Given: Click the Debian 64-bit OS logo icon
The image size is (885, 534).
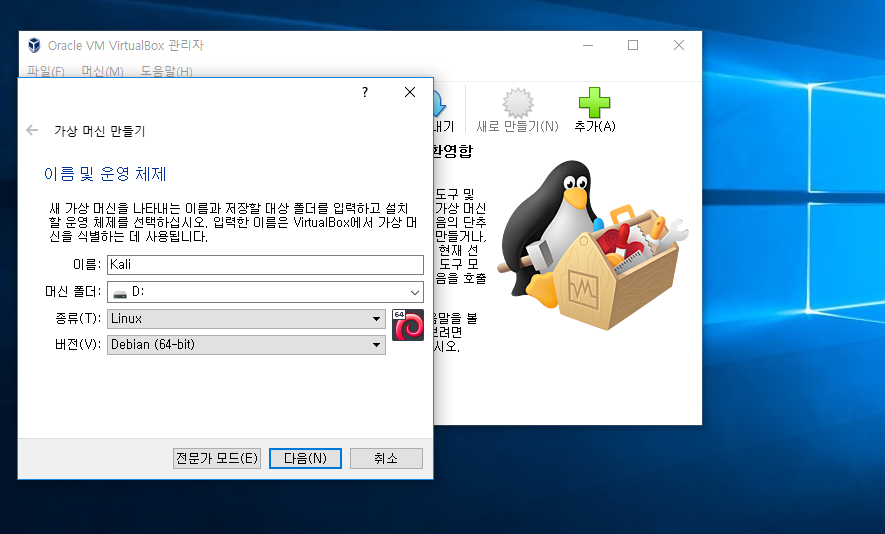Looking at the screenshot, I should (x=408, y=325).
